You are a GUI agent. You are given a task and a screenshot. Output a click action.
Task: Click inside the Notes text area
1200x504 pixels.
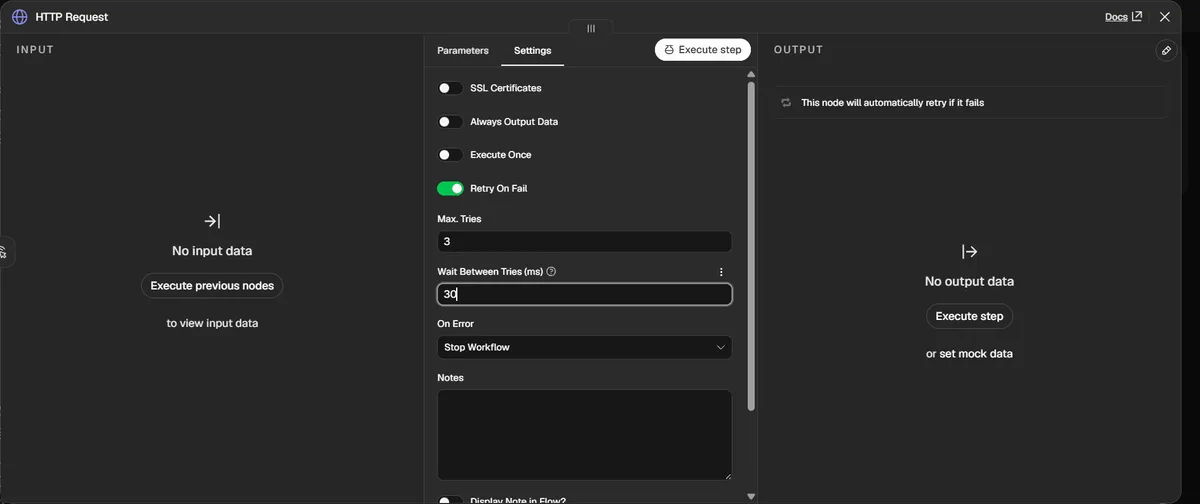[584, 435]
